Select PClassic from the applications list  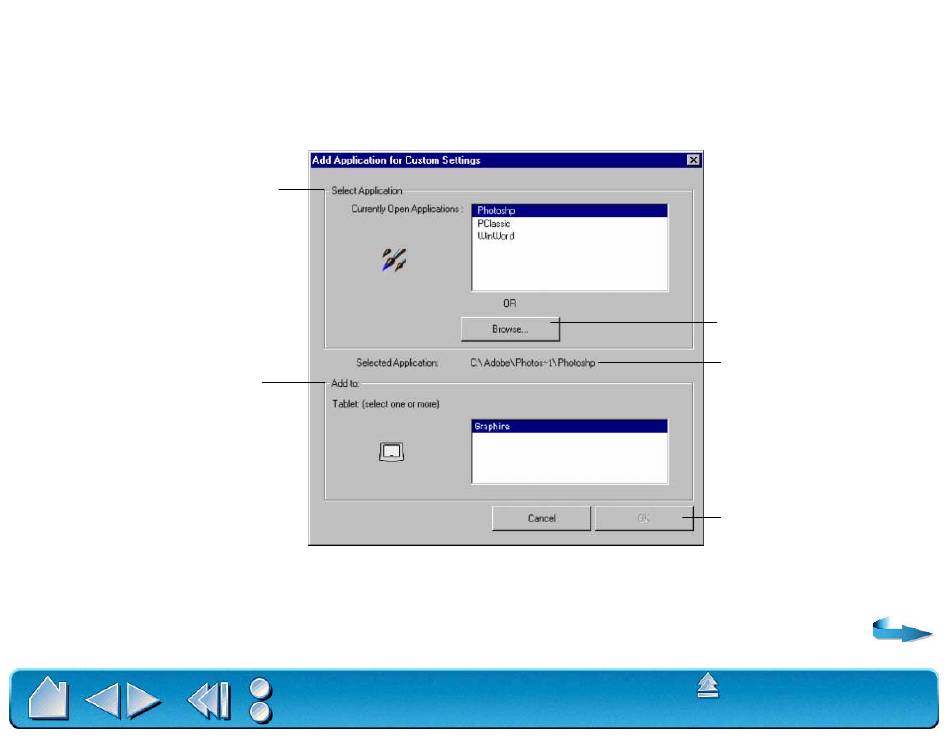pos(568,224)
